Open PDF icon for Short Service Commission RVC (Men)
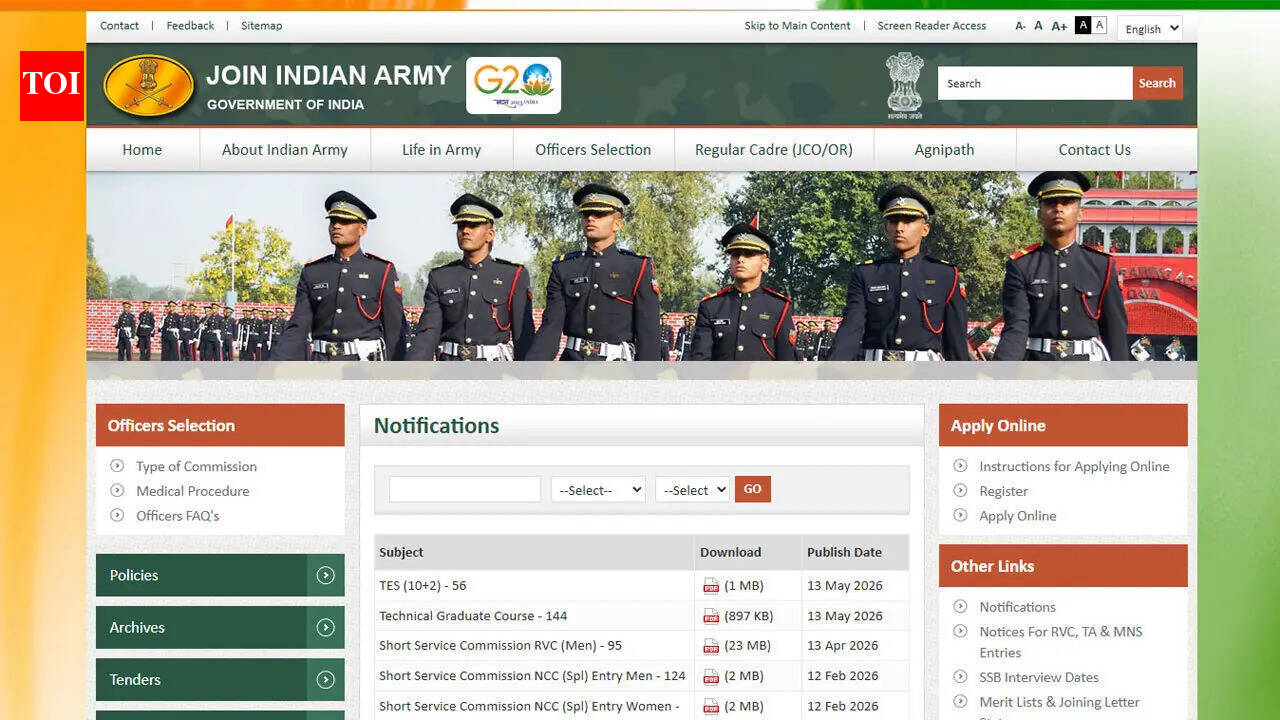1280x720 pixels. point(711,646)
